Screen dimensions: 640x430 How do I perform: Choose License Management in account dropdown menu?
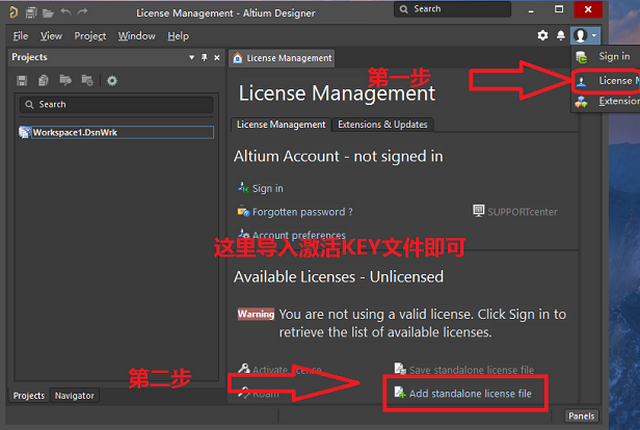619,80
